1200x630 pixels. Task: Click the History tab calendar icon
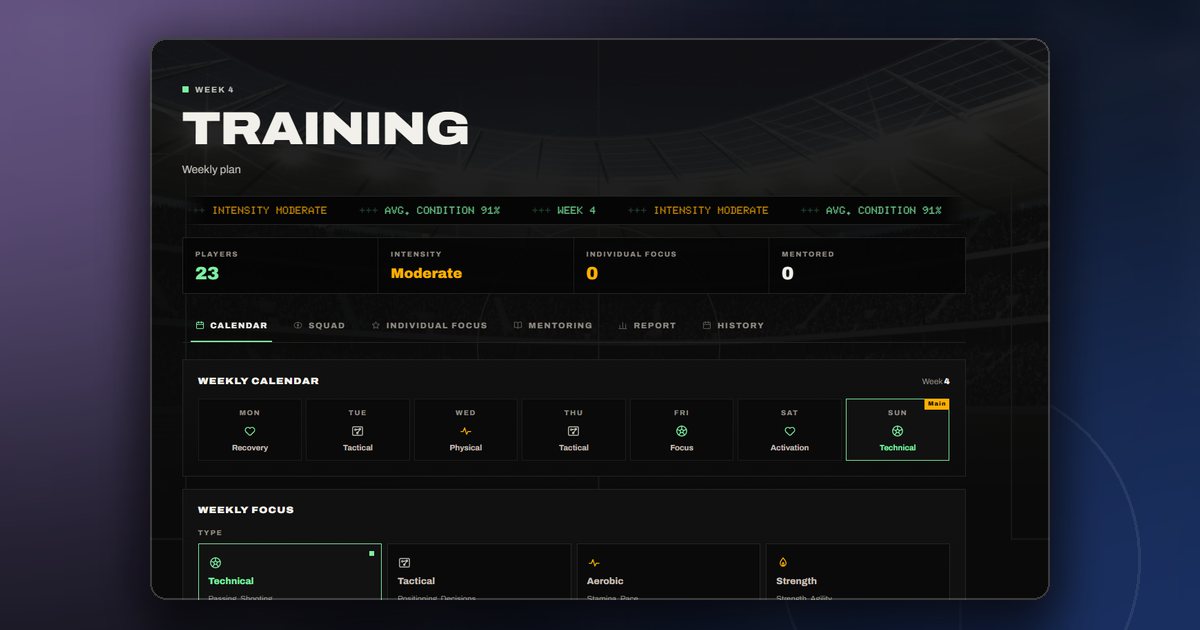coord(707,326)
